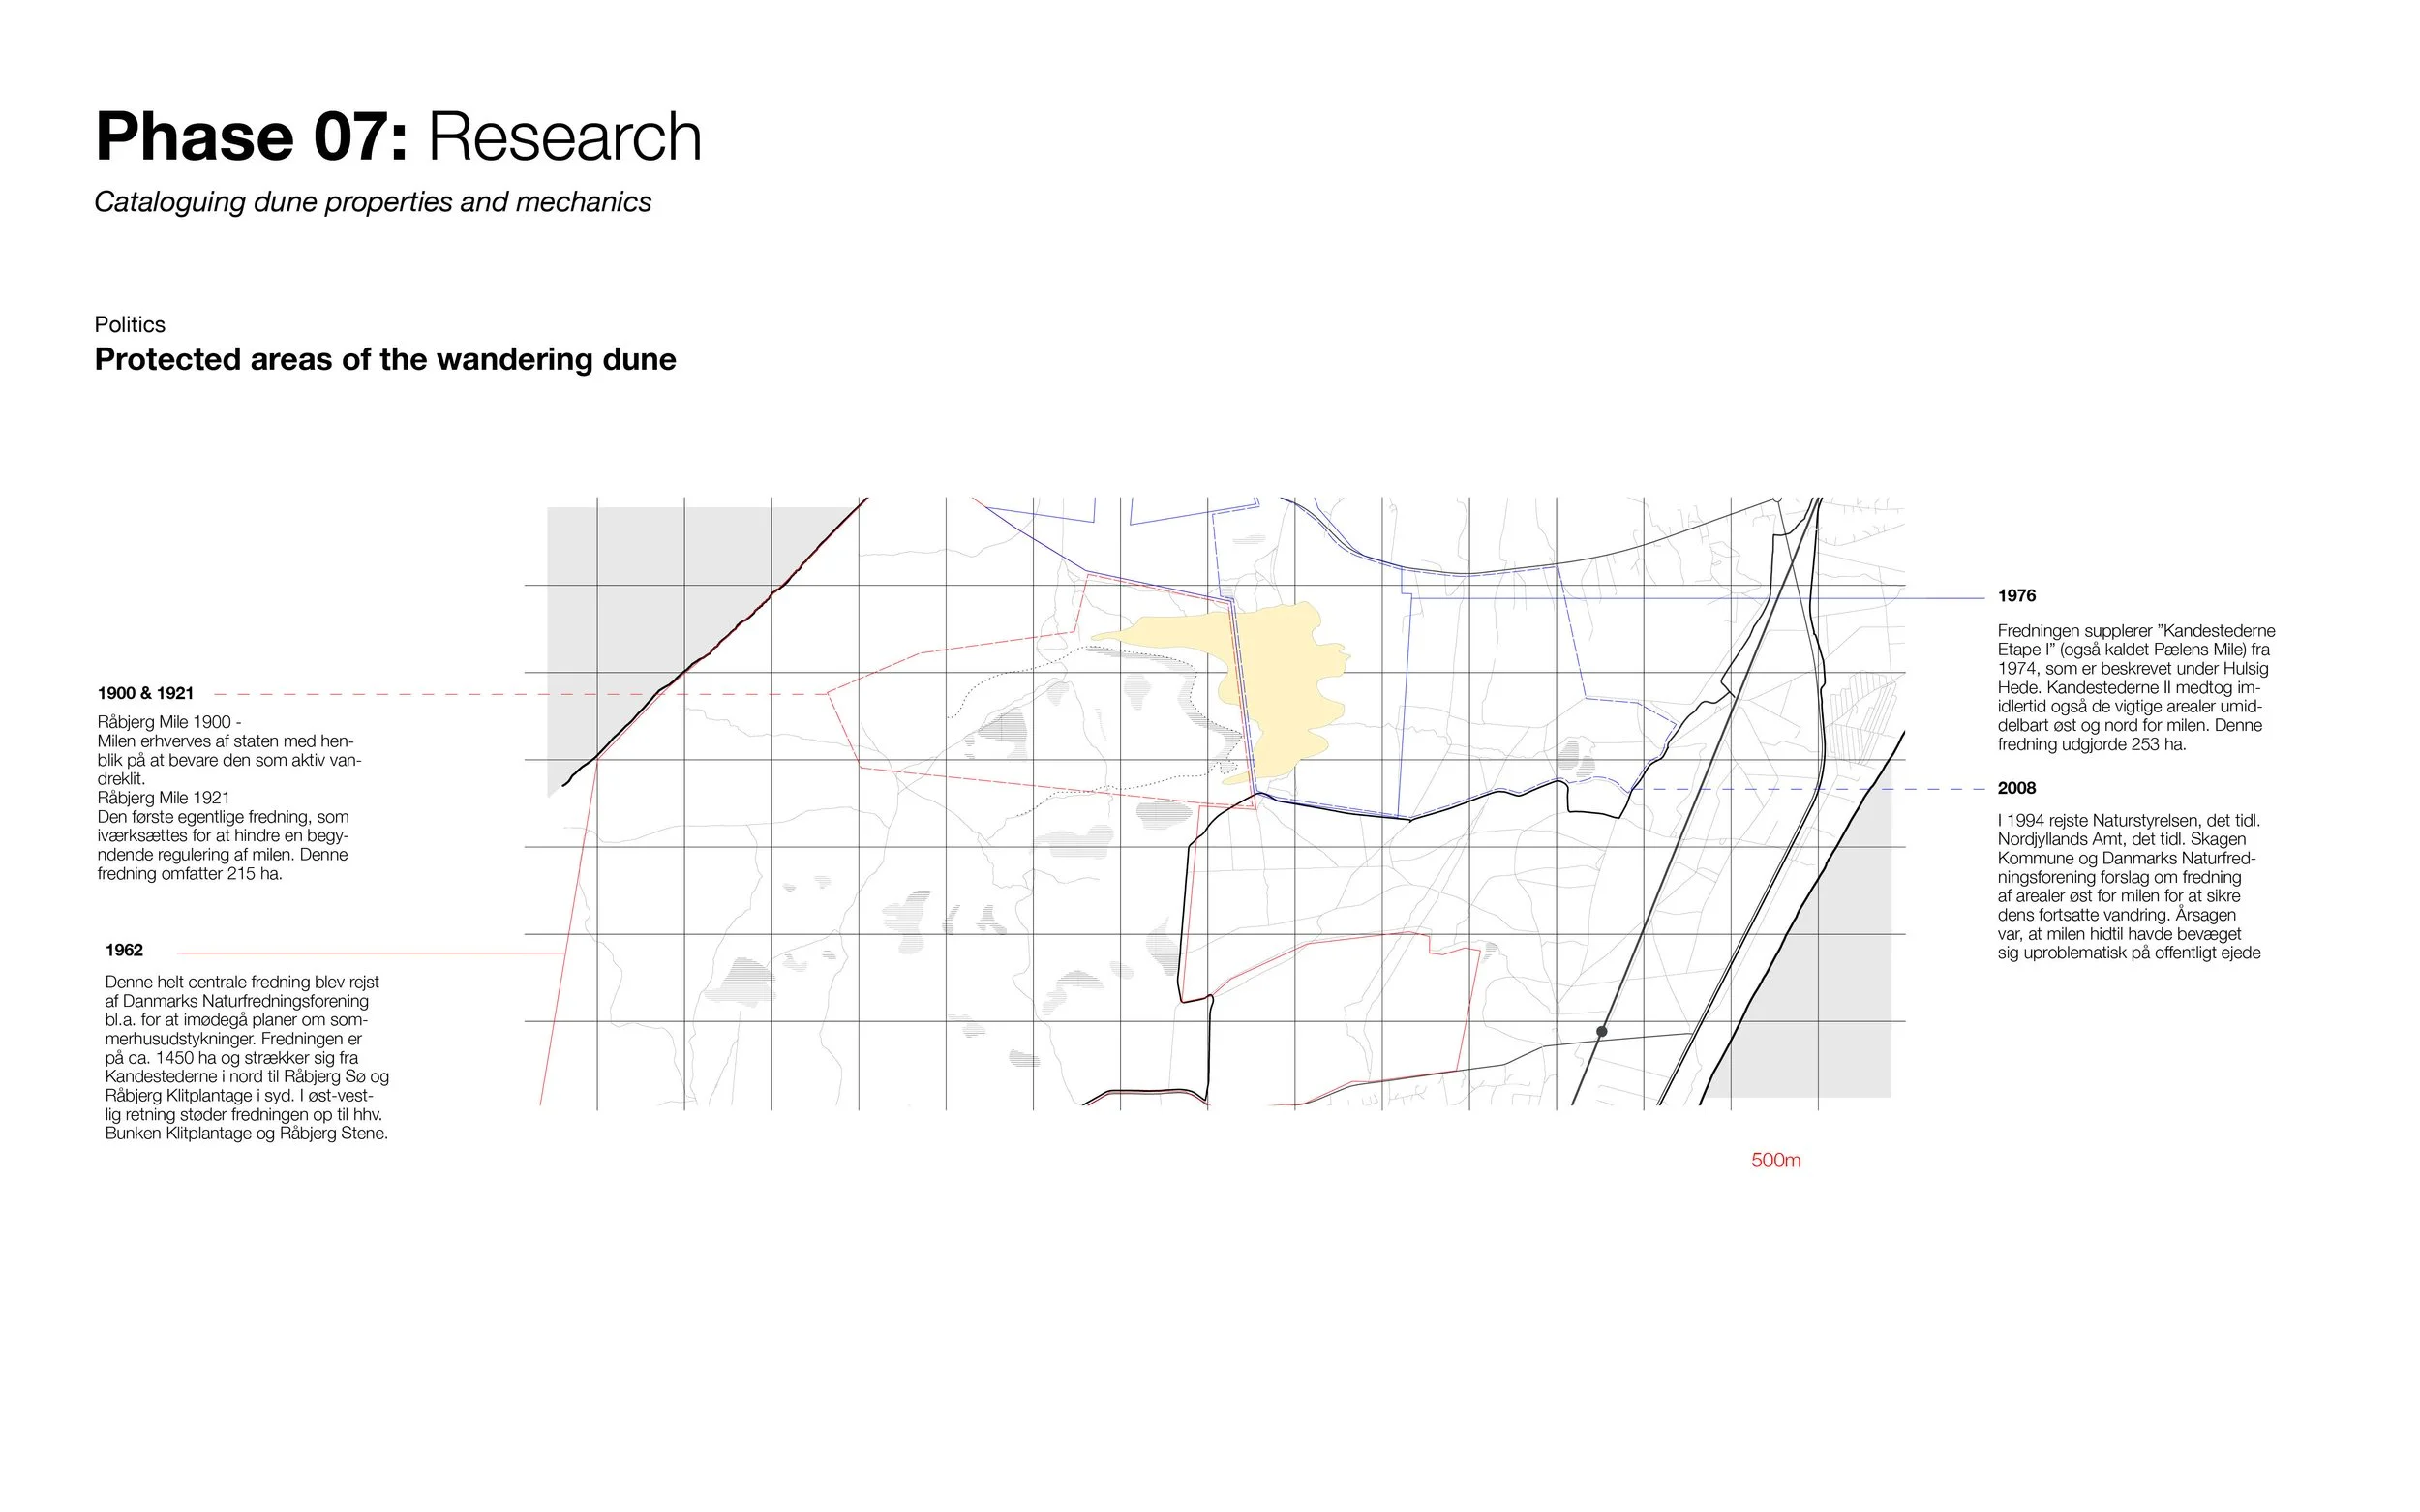This screenshot has height=1512, width=2420.
Task: Click the red 500m scale label
Action: [1775, 1160]
